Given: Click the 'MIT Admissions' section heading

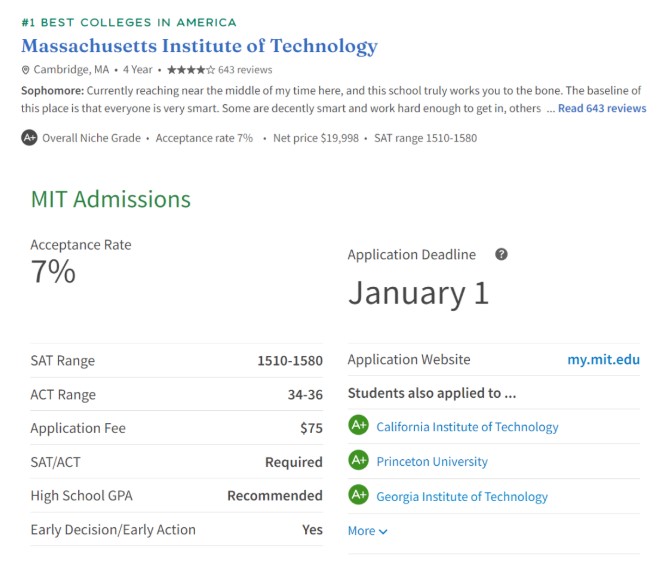Looking at the screenshot, I should [111, 199].
